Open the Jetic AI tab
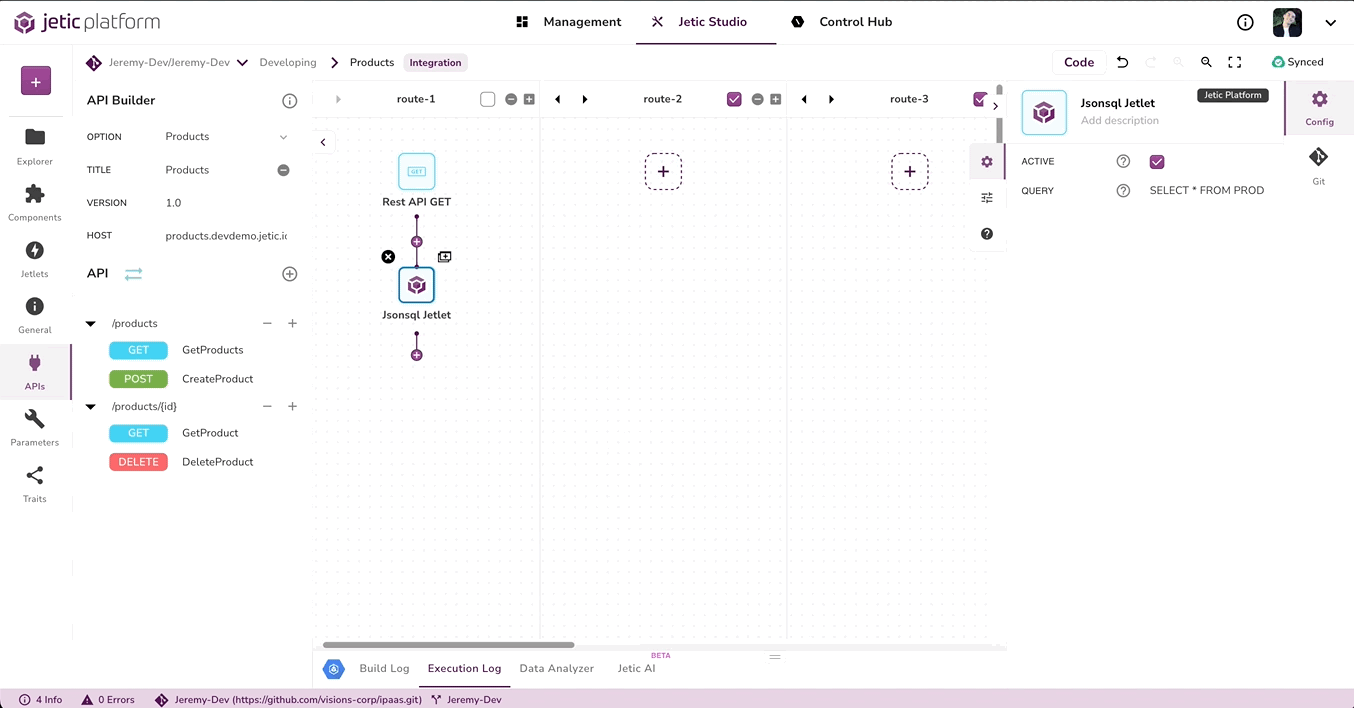1354x708 pixels. point(636,669)
